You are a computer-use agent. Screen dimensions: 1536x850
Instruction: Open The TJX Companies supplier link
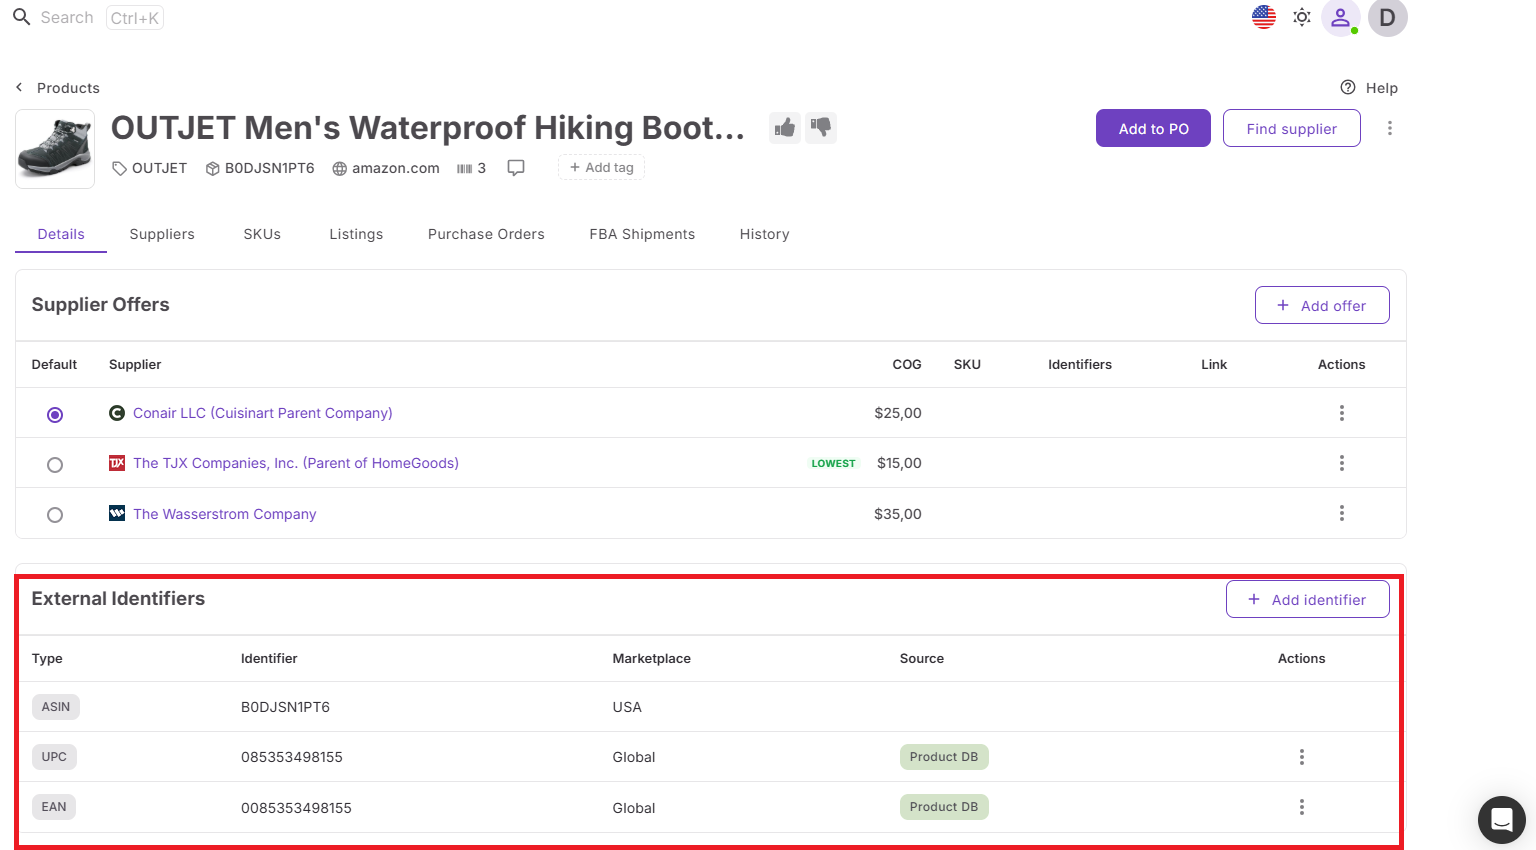(x=296, y=463)
